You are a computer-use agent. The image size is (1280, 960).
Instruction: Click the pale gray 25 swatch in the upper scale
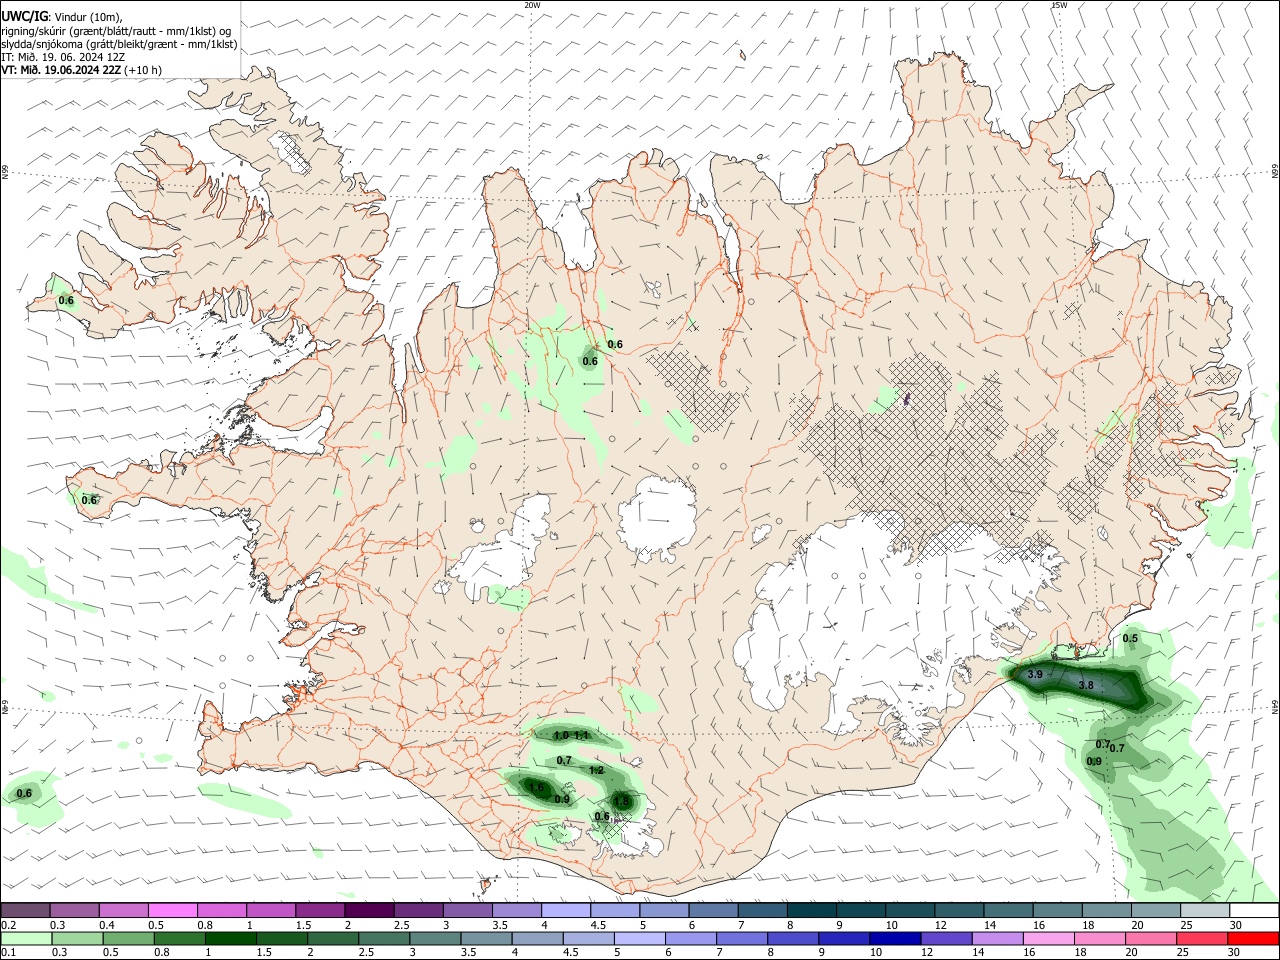pos(1203,910)
